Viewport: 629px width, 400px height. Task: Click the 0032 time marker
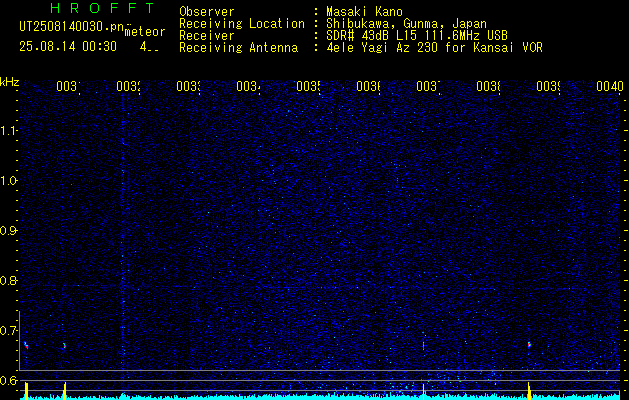point(128,86)
